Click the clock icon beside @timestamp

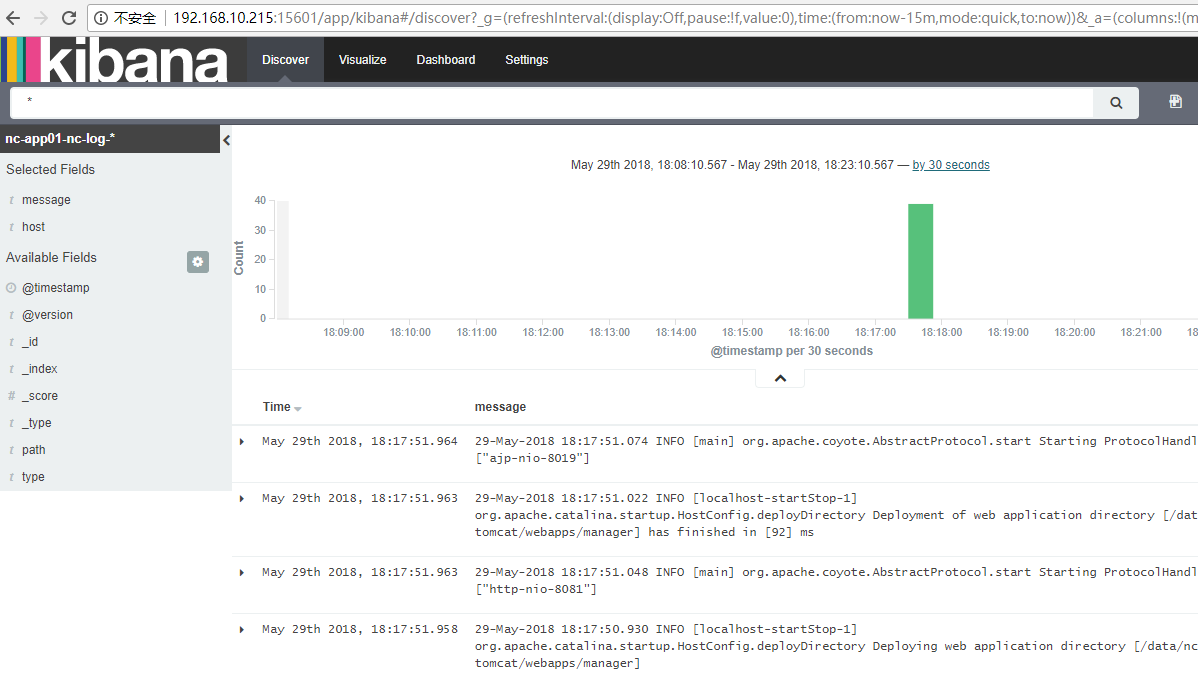(11, 288)
